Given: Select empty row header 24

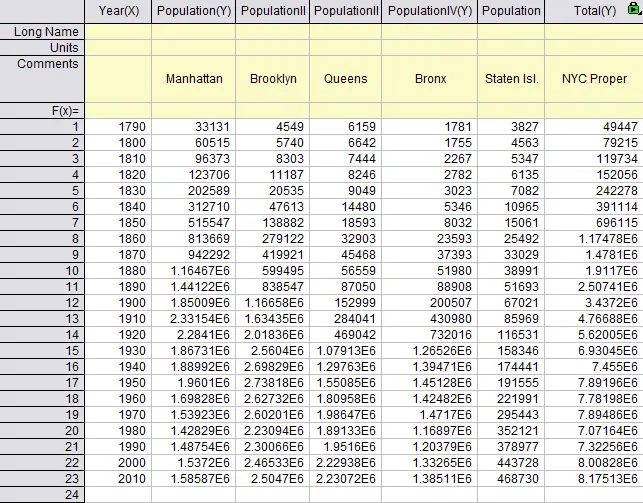Looking at the screenshot, I should point(42,494).
